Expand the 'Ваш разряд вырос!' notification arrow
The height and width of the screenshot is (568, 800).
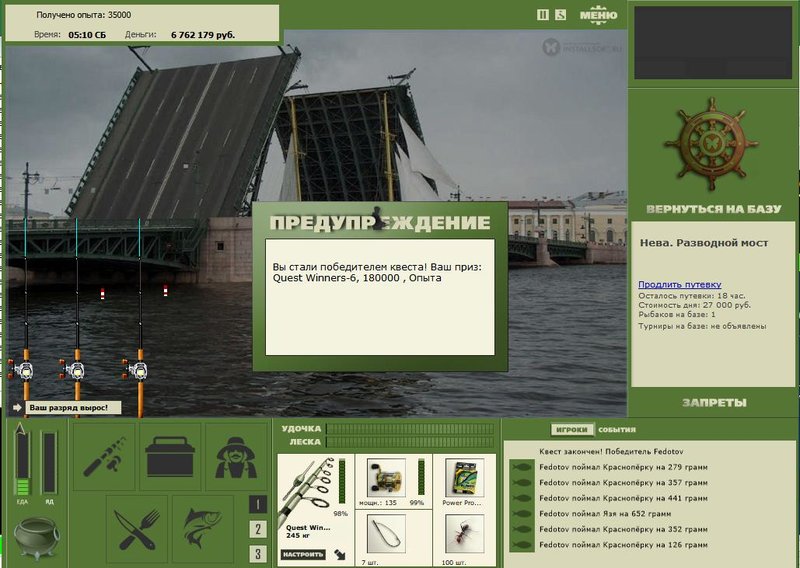[17, 407]
